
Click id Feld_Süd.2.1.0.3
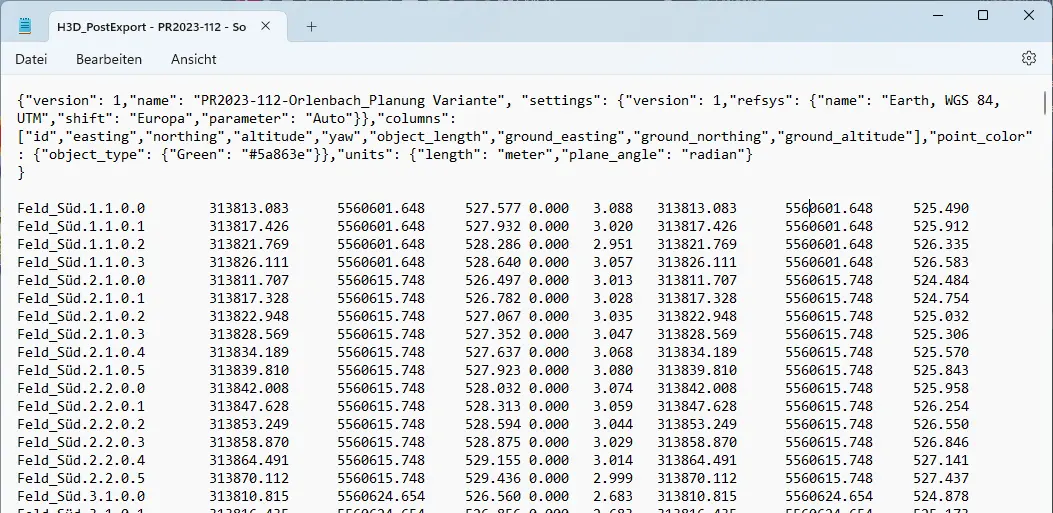pyautogui.click(x=81, y=334)
